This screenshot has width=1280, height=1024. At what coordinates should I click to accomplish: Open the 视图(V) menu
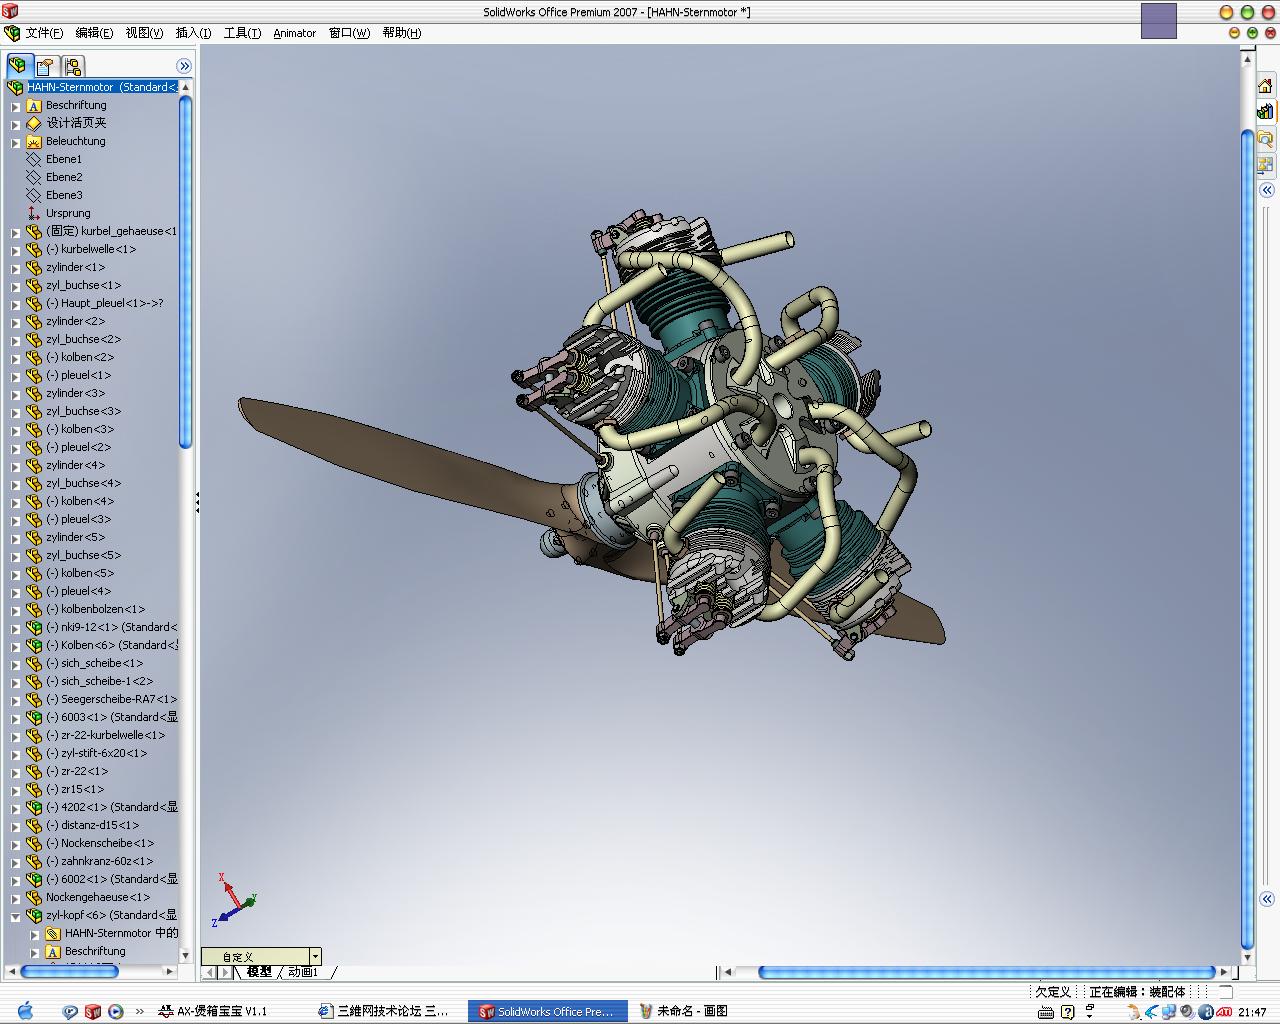click(144, 33)
